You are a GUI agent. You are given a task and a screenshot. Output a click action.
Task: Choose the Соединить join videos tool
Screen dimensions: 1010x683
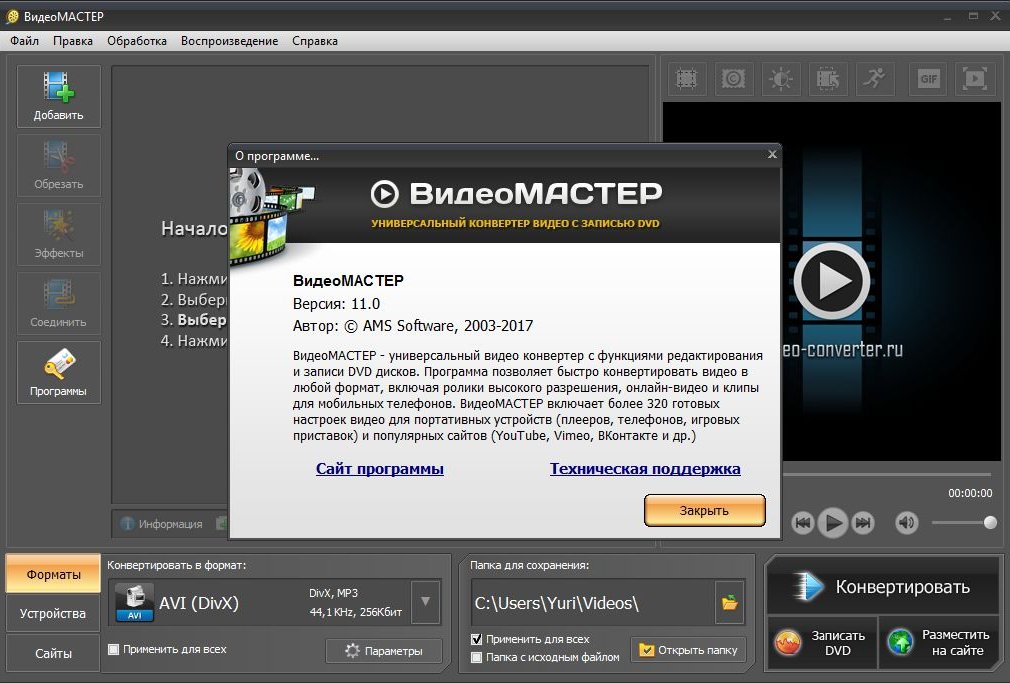[59, 303]
